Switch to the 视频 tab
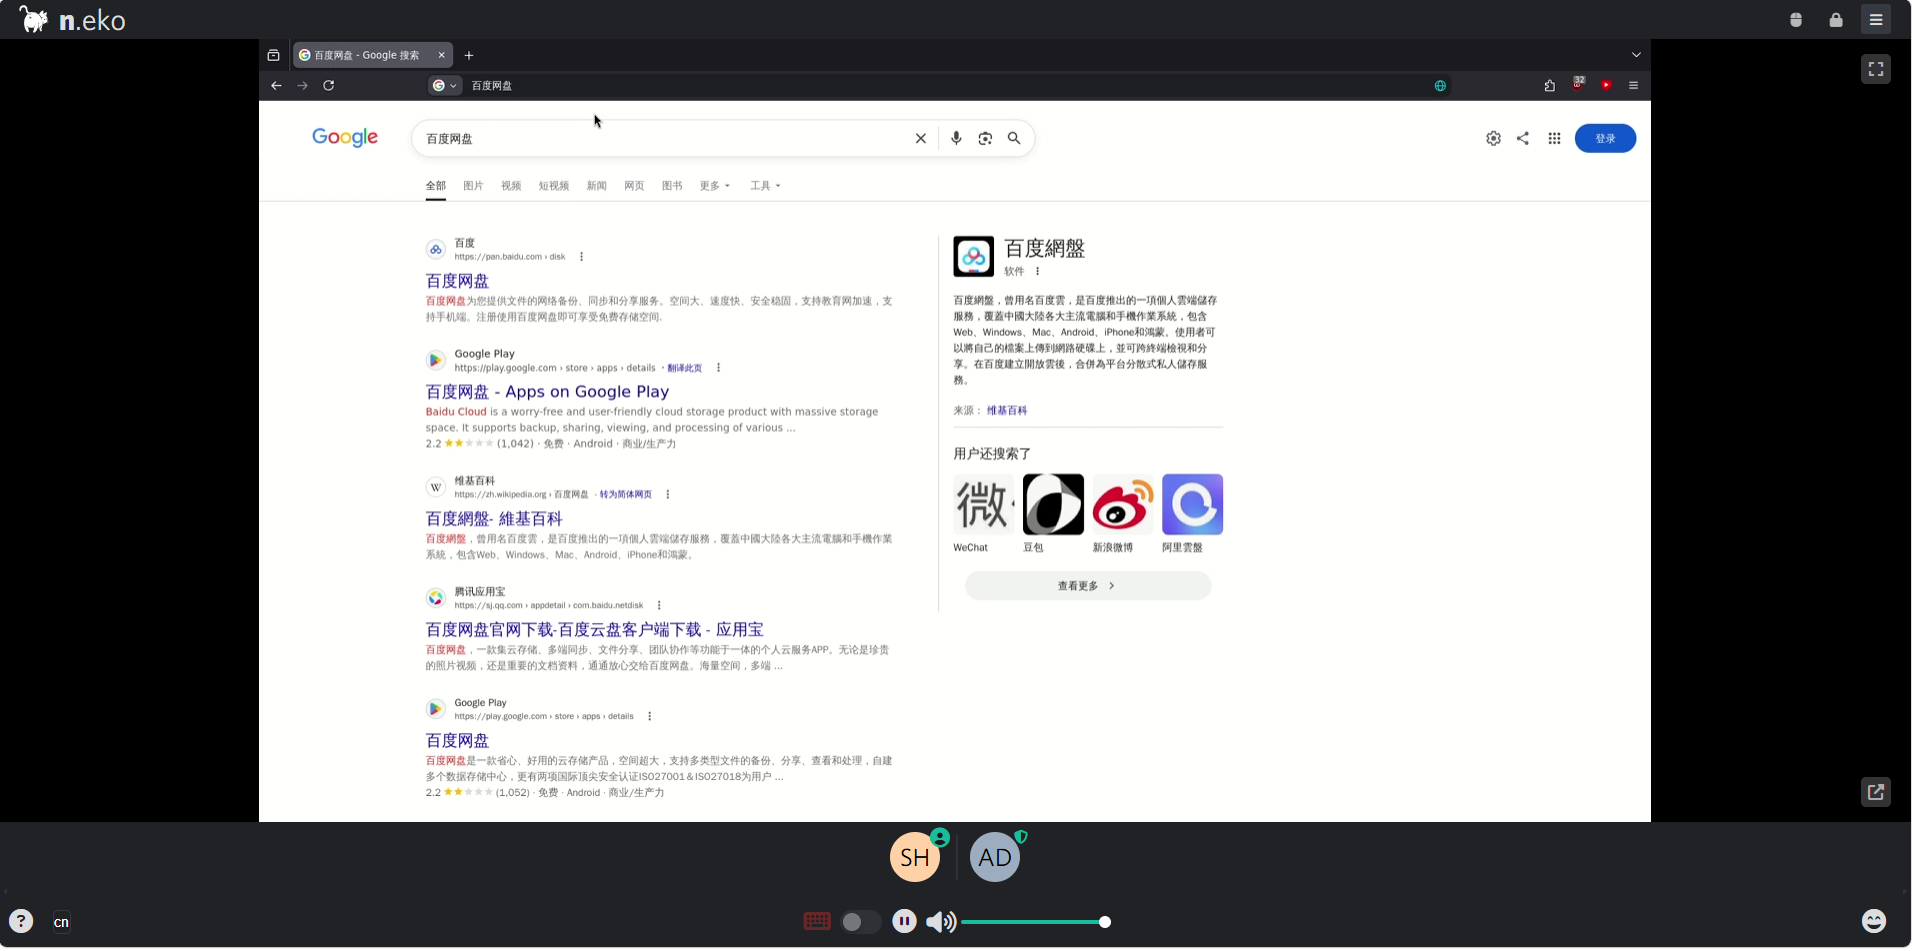The width and height of the screenshot is (1914, 951). (x=511, y=186)
